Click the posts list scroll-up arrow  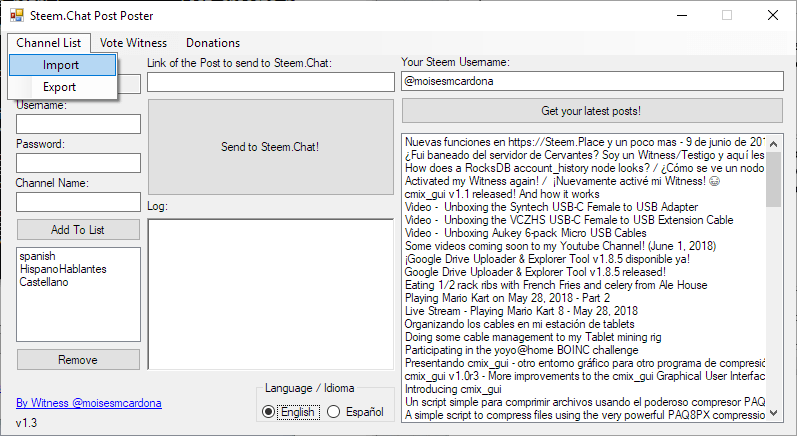pyautogui.click(x=774, y=144)
